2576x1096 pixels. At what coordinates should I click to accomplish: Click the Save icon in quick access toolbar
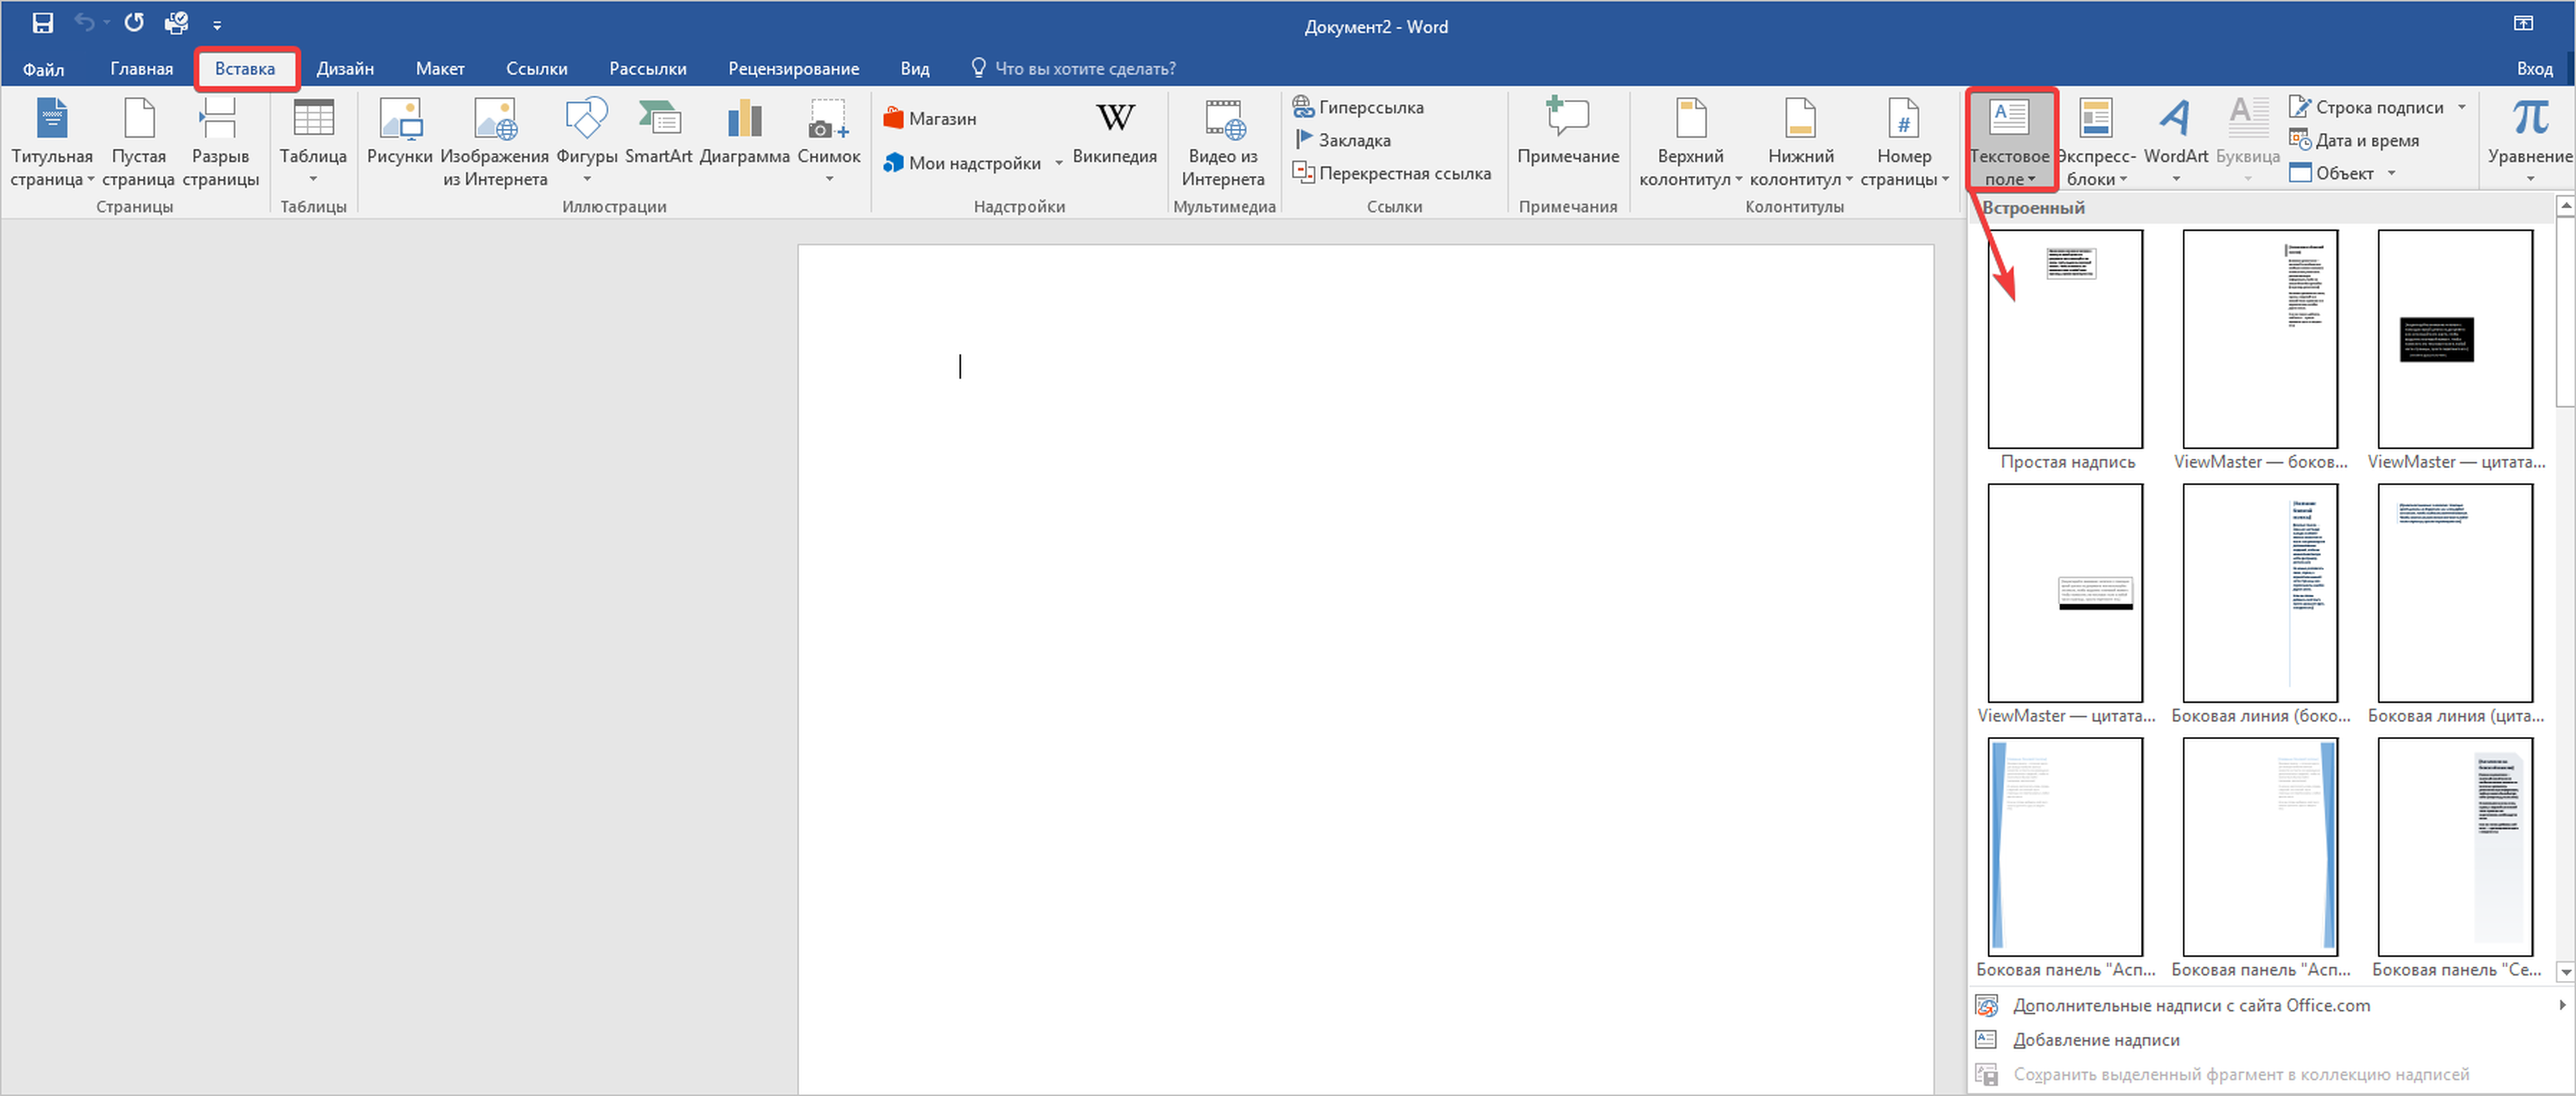click(x=42, y=23)
